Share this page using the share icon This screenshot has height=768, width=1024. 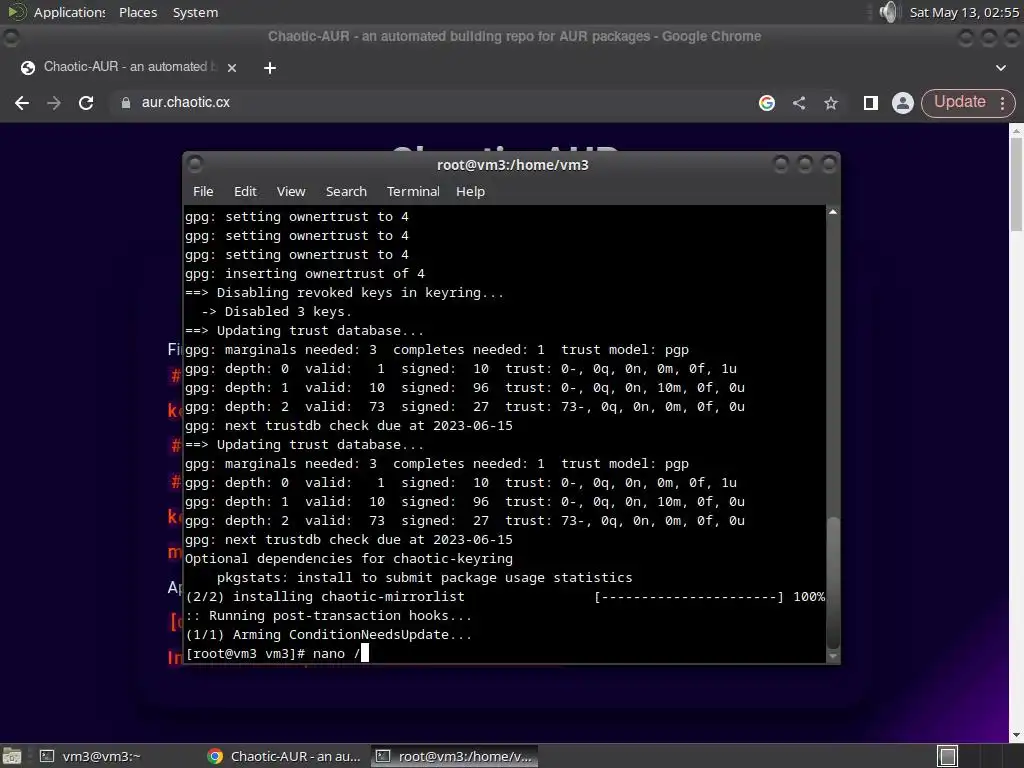tap(799, 103)
